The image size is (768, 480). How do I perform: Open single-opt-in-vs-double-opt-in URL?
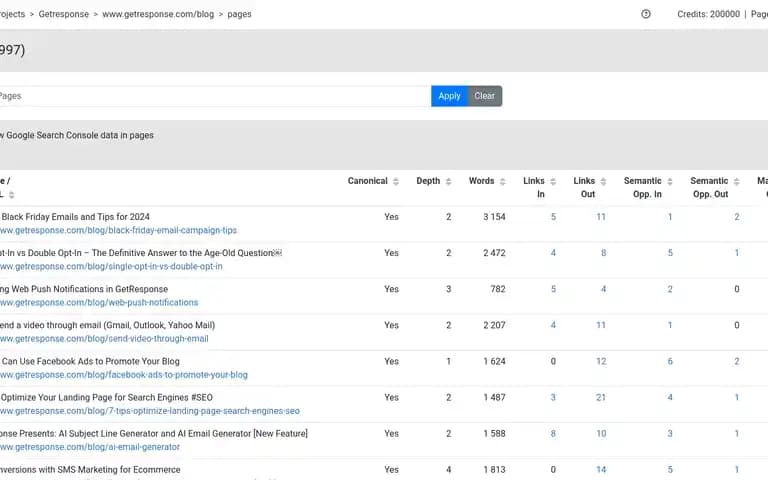(x=111, y=266)
